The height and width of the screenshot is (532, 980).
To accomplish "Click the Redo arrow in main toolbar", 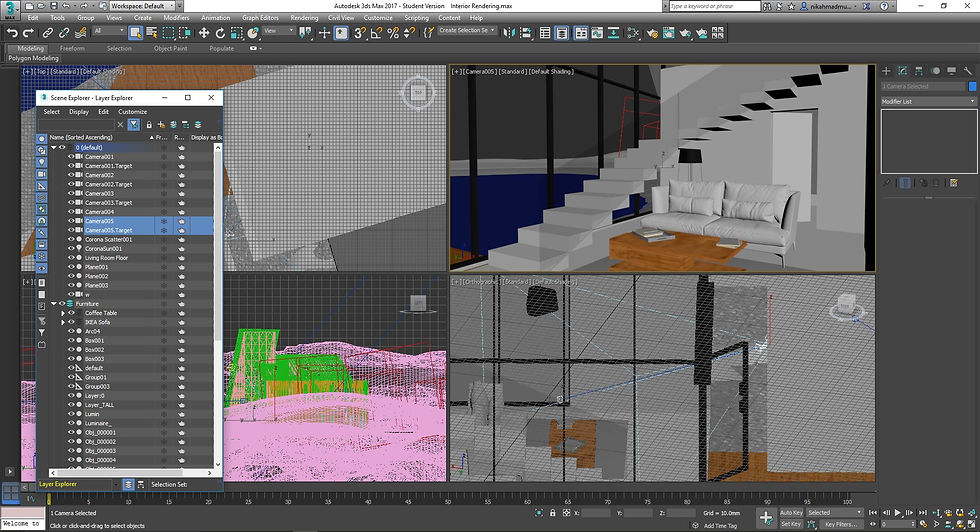I will pos(28,33).
